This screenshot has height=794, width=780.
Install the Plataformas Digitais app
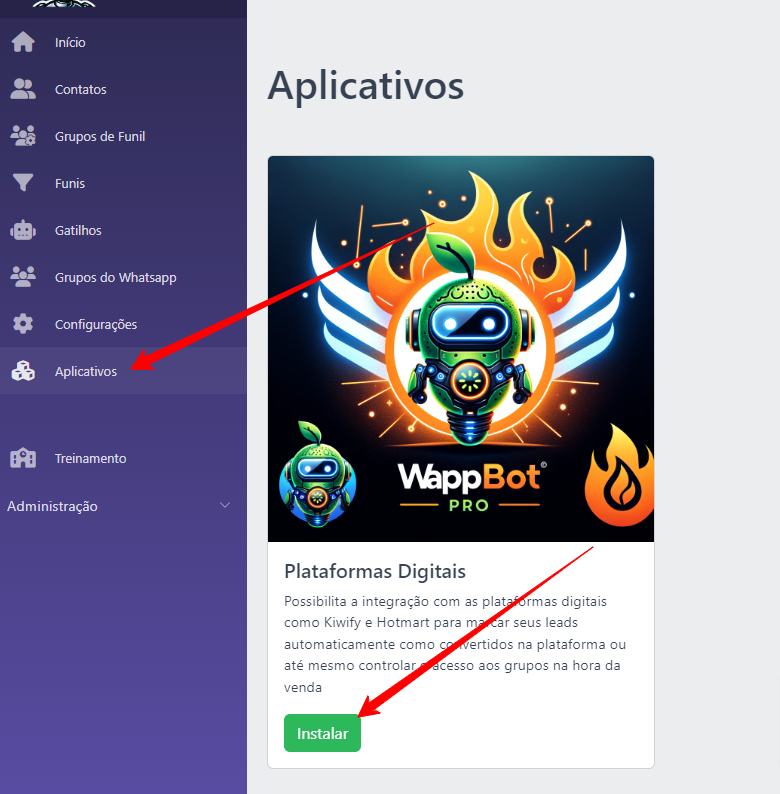(322, 733)
